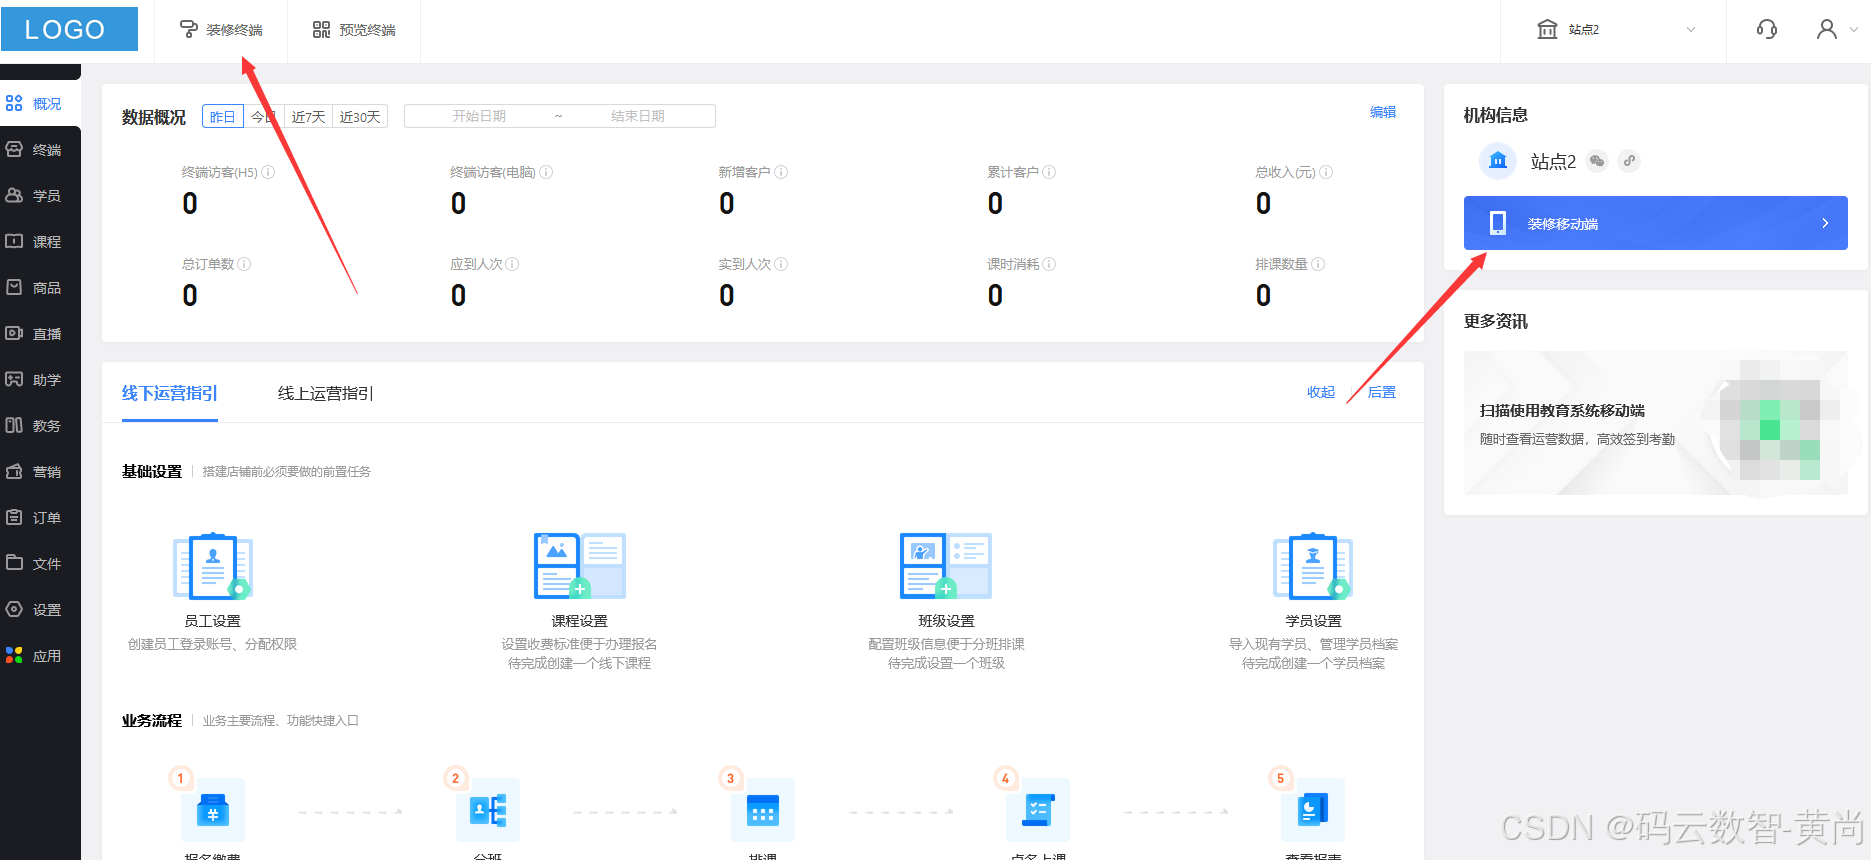Click info icon next to 总收入(元)
Screen dimensions: 1871x860
click(x=1326, y=172)
